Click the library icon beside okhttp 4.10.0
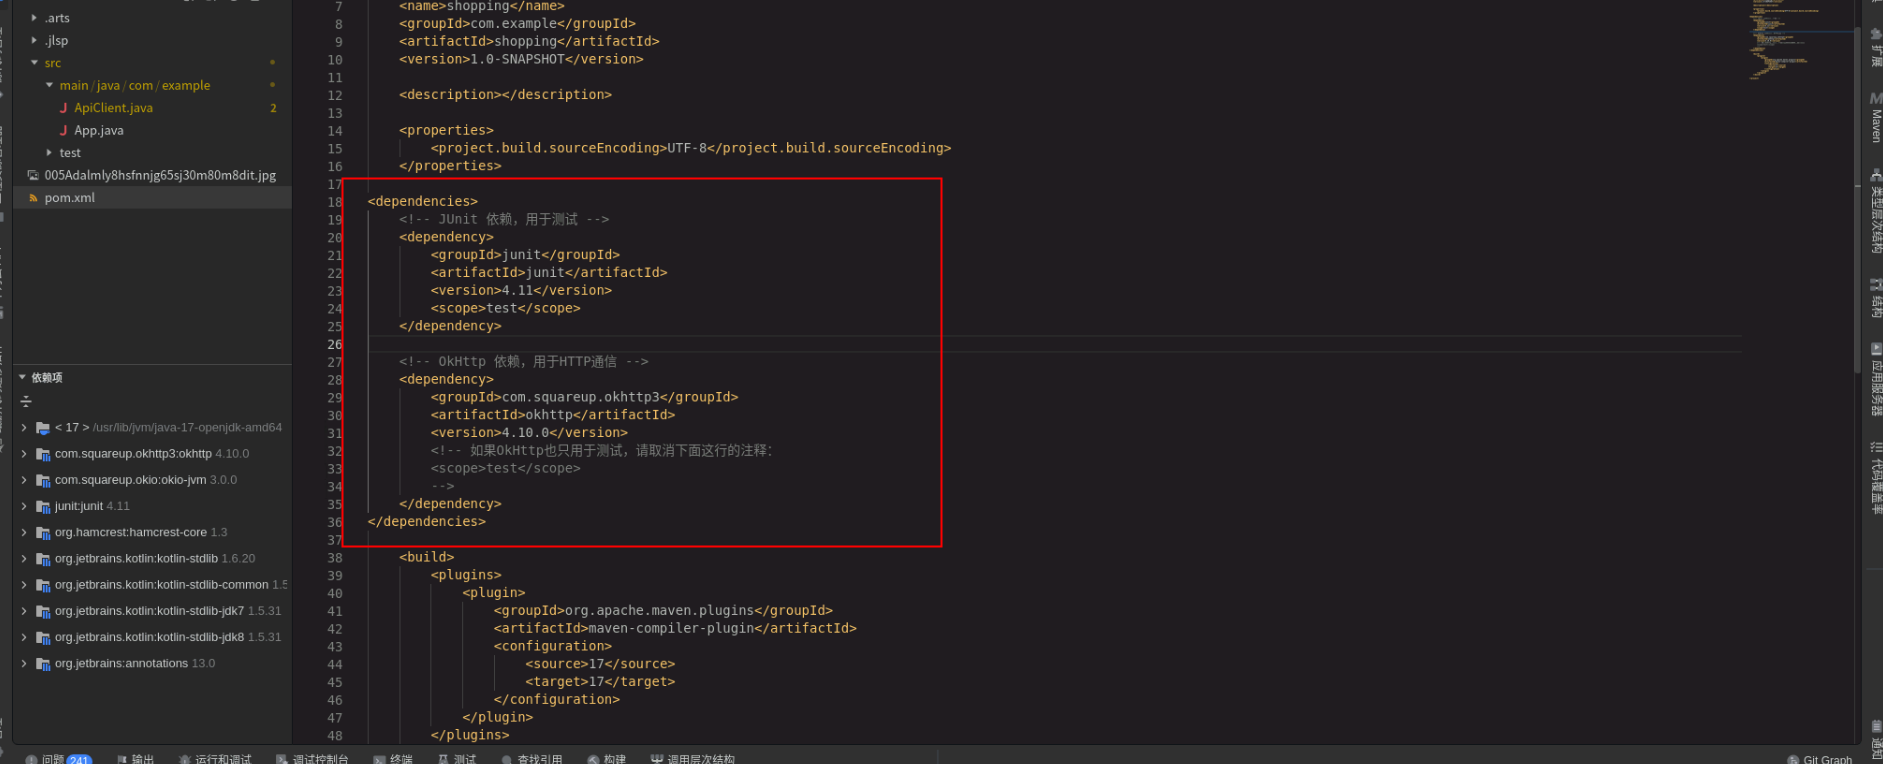 pyautogui.click(x=43, y=454)
